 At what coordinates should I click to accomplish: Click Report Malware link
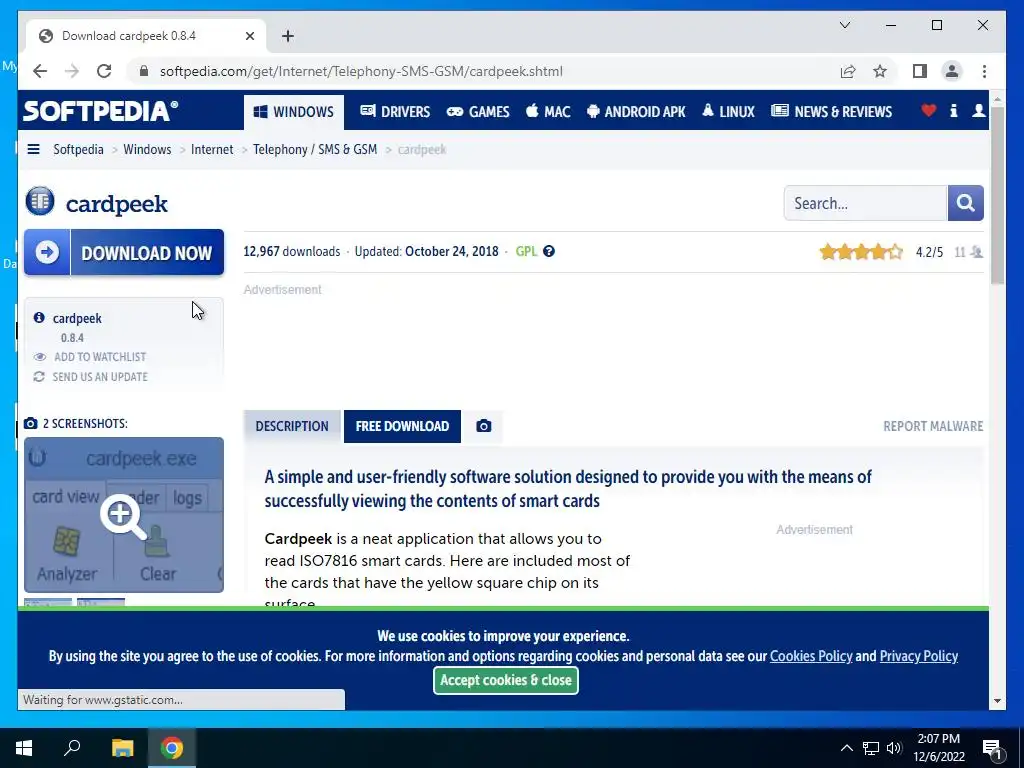pyautogui.click(x=933, y=426)
